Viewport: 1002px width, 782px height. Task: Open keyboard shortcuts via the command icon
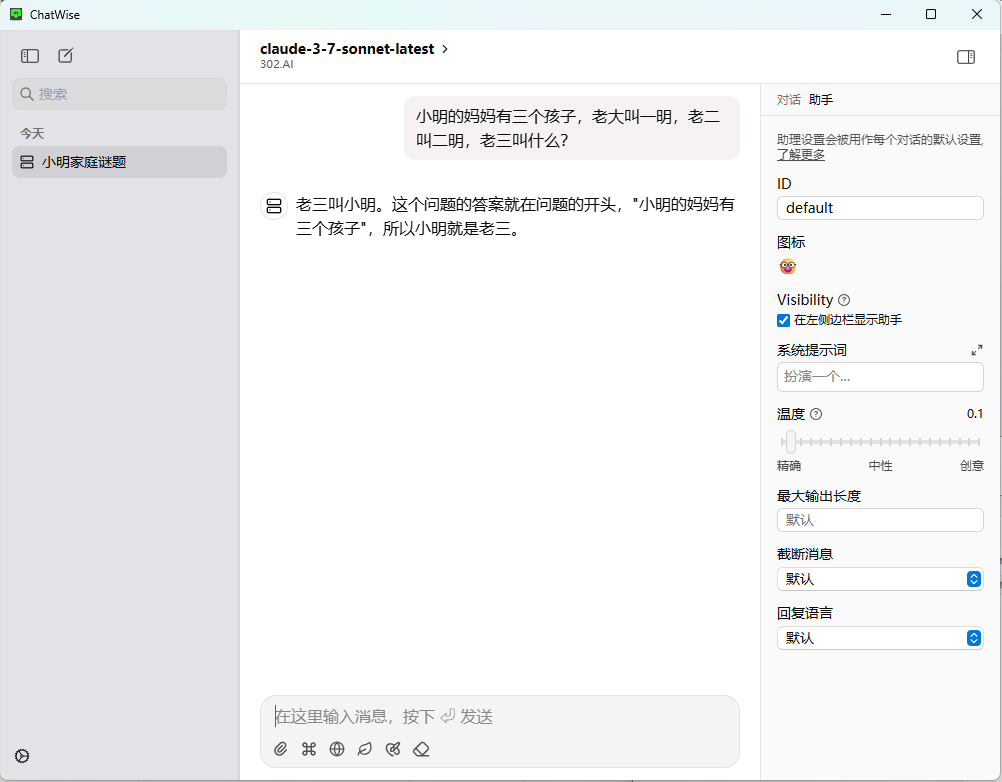click(x=308, y=749)
